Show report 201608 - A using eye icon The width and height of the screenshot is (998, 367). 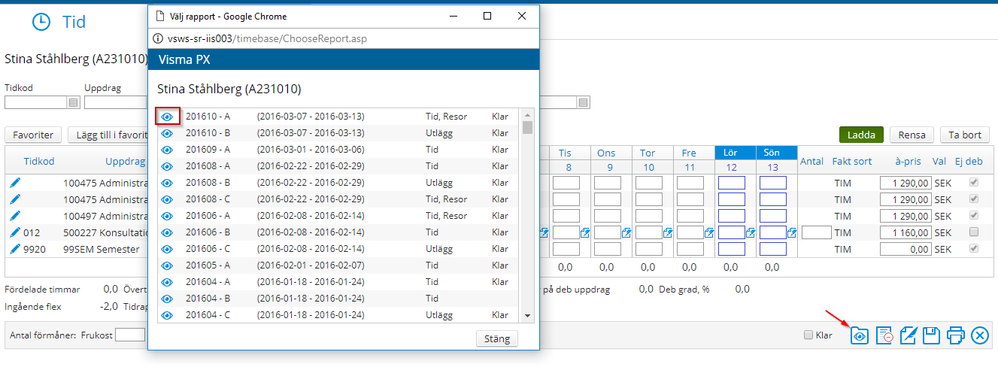coord(167,166)
